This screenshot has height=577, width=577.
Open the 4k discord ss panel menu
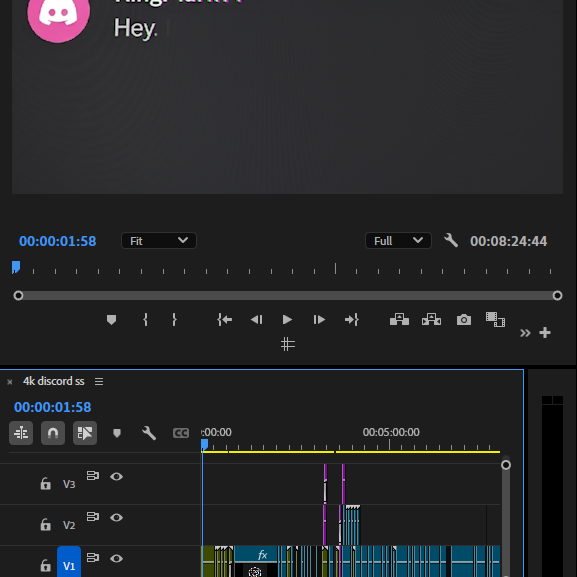[99, 381]
